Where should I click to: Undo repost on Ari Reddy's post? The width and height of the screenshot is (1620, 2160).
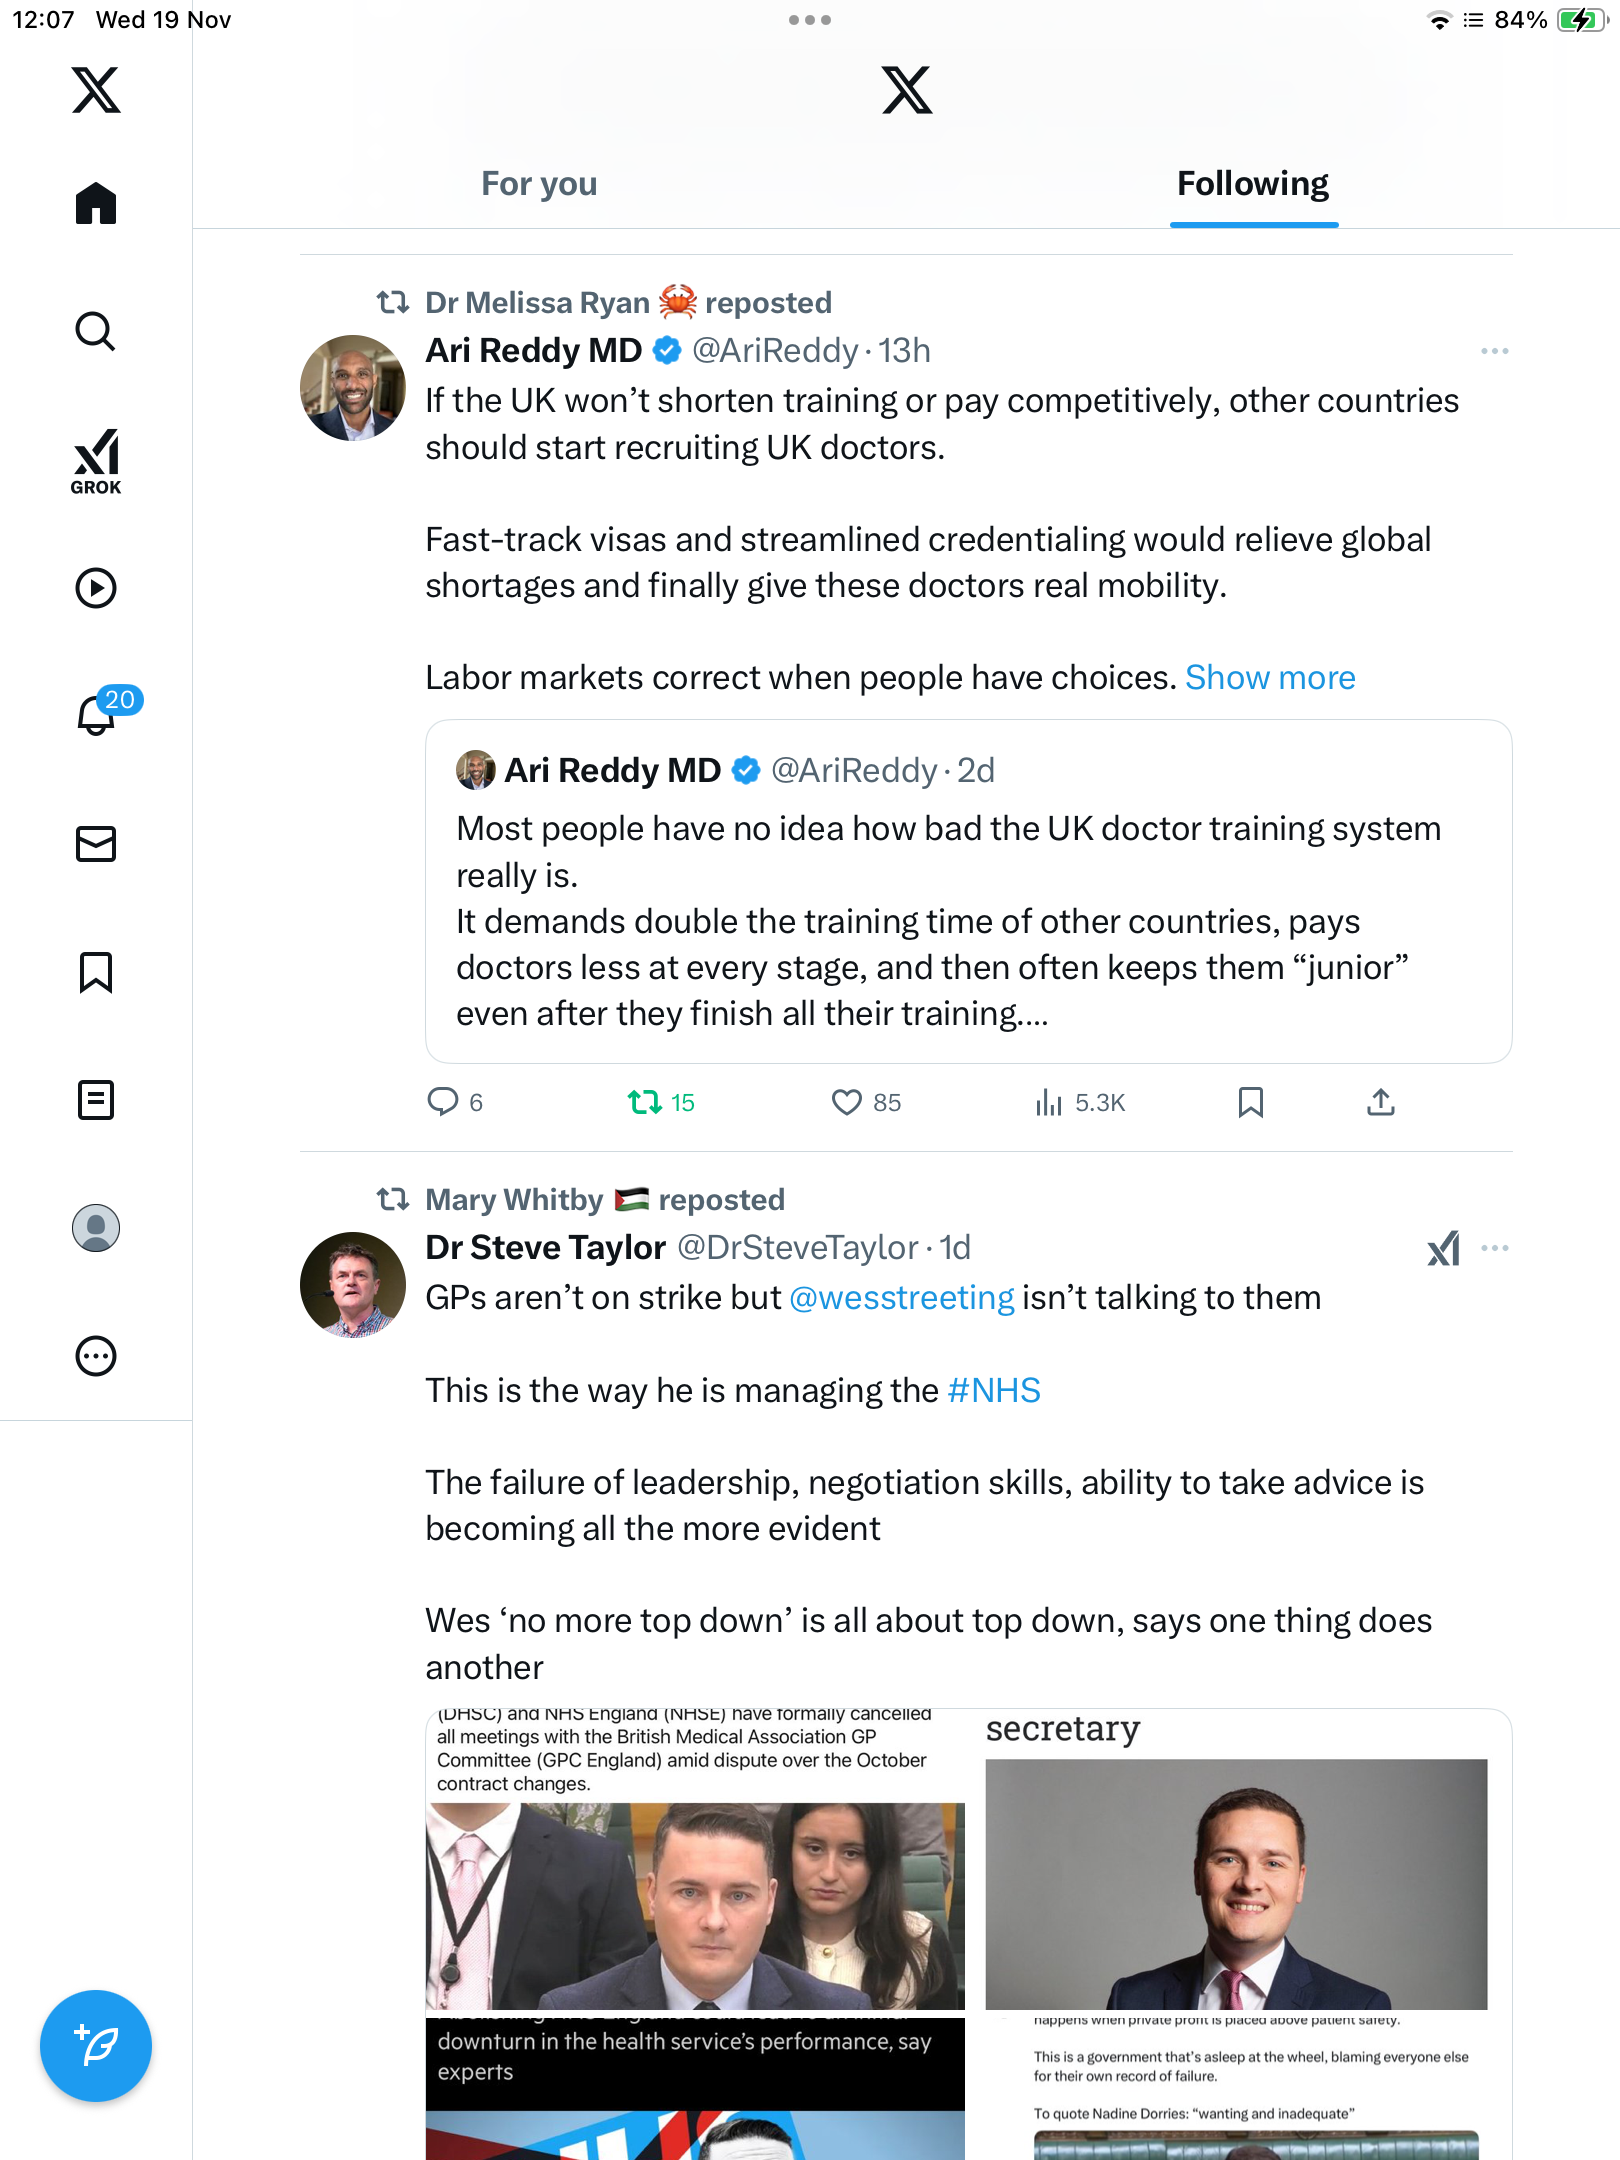(645, 1102)
